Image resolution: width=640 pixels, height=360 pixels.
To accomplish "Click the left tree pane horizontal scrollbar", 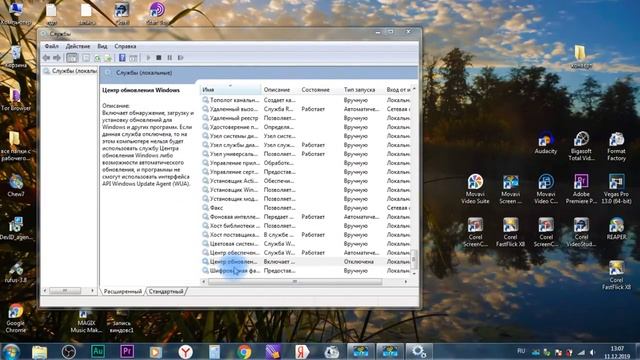I will point(65,291).
